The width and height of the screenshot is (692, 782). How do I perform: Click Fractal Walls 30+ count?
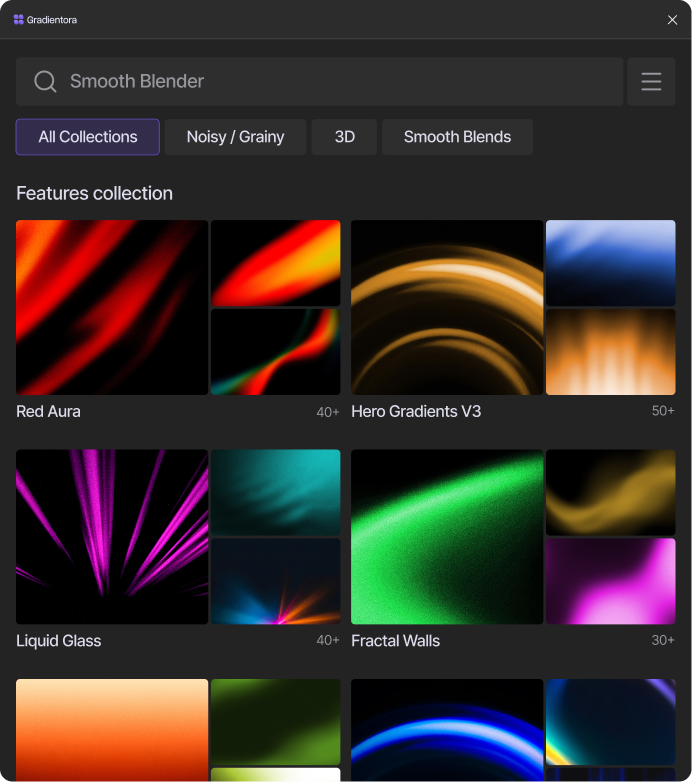(663, 640)
